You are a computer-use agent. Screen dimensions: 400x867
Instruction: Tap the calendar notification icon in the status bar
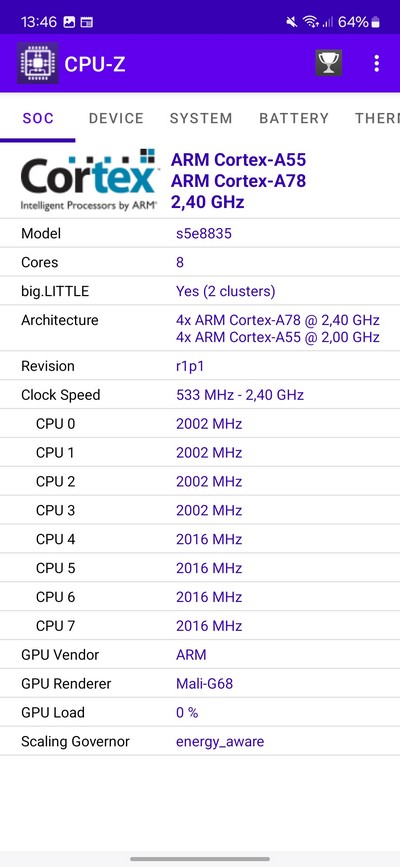click(86, 22)
